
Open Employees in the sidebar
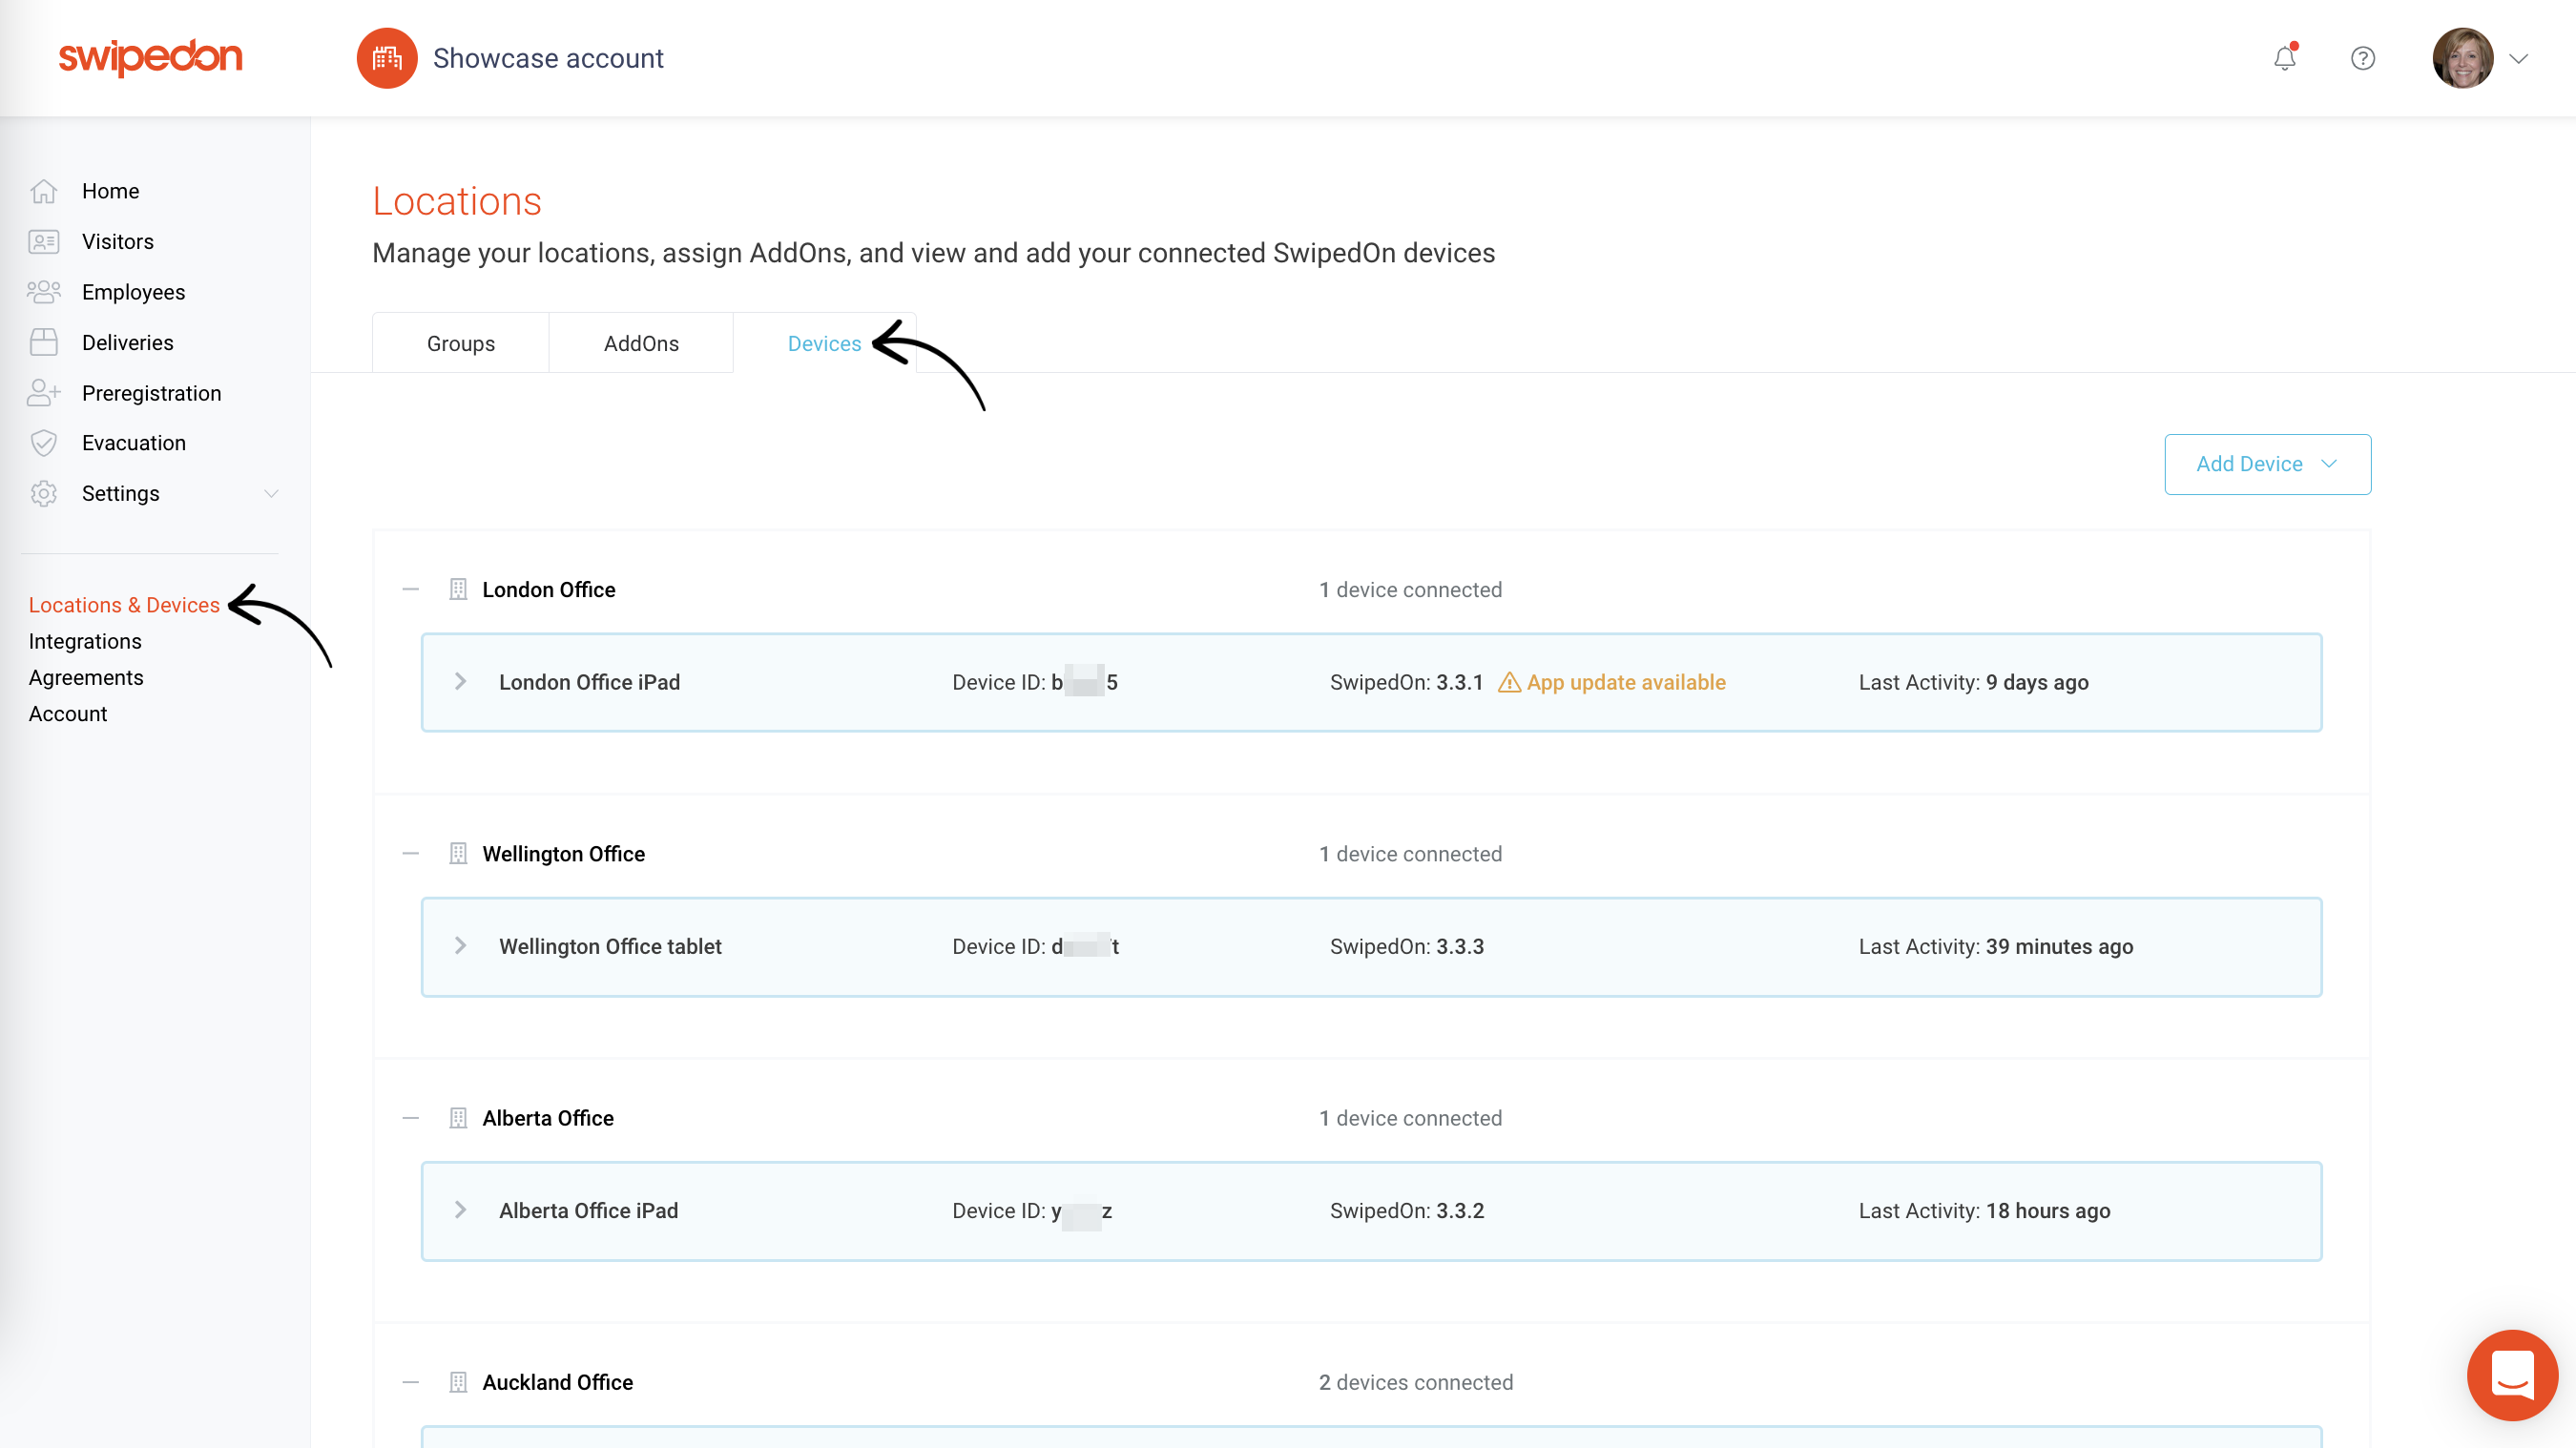[x=134, y=292]
